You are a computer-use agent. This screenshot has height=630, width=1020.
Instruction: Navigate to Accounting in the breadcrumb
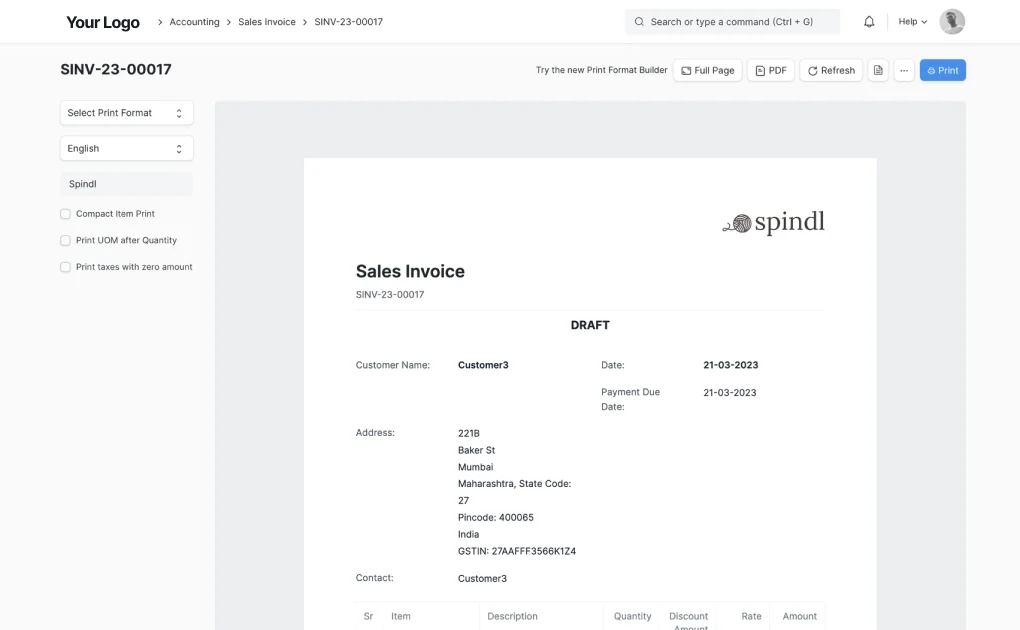194,21
